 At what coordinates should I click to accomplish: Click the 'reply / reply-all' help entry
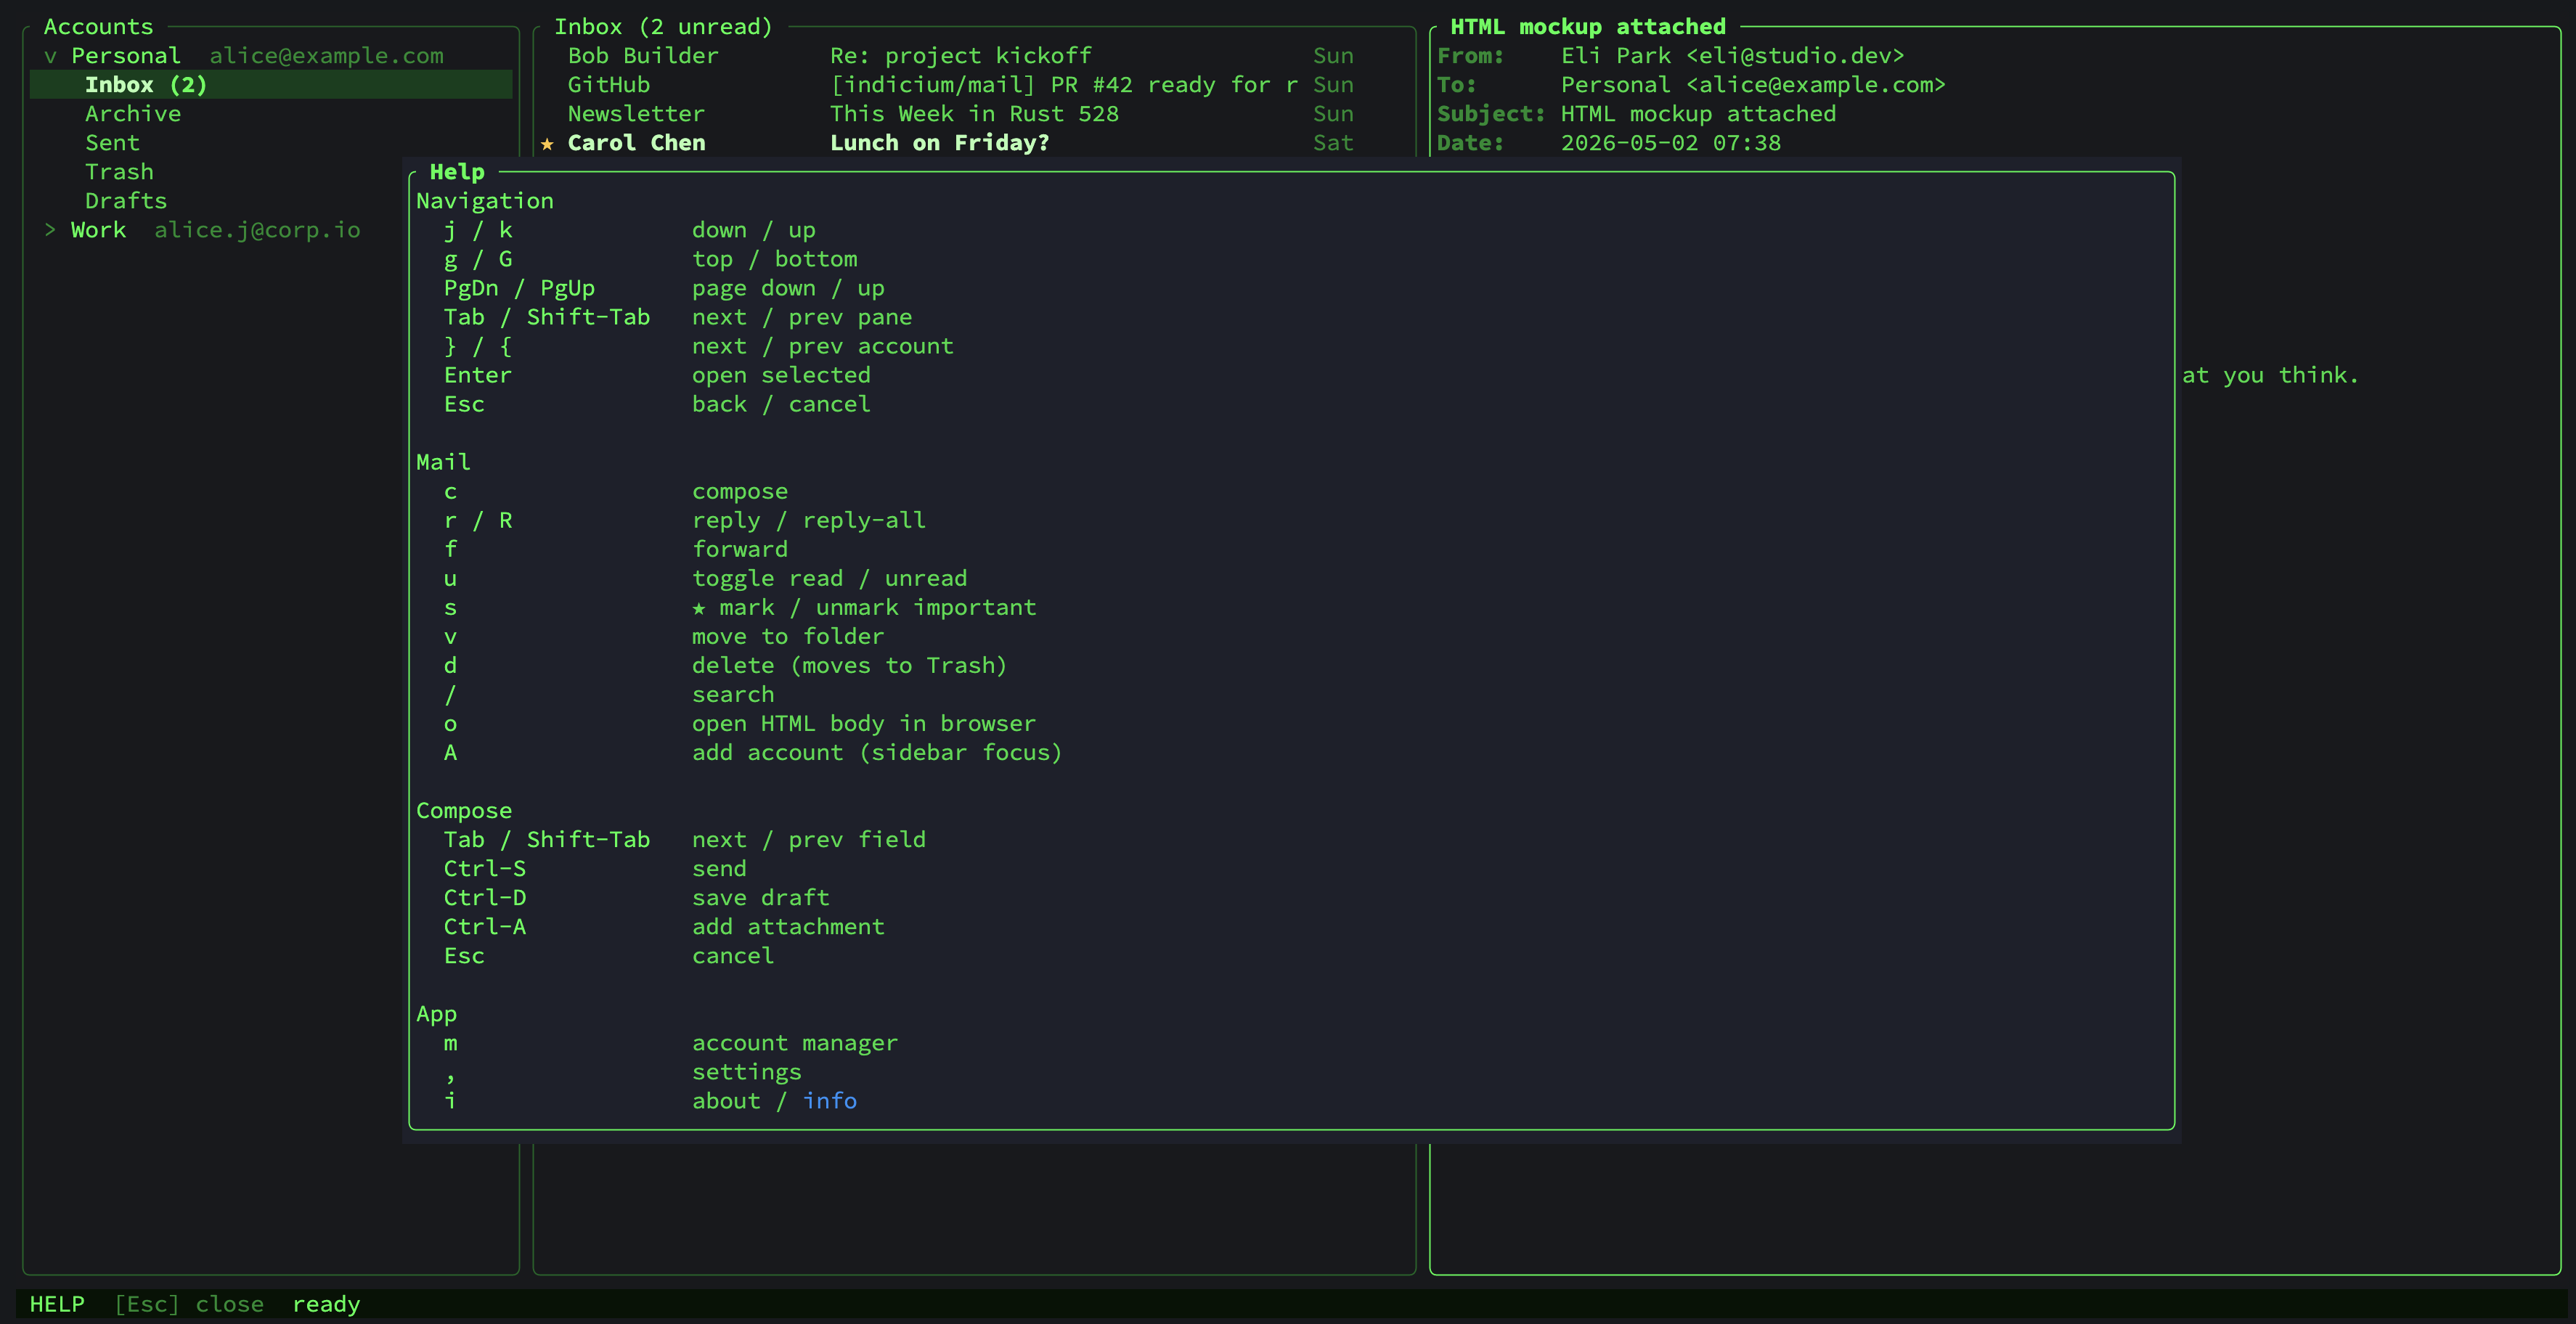tap(809, 521)
